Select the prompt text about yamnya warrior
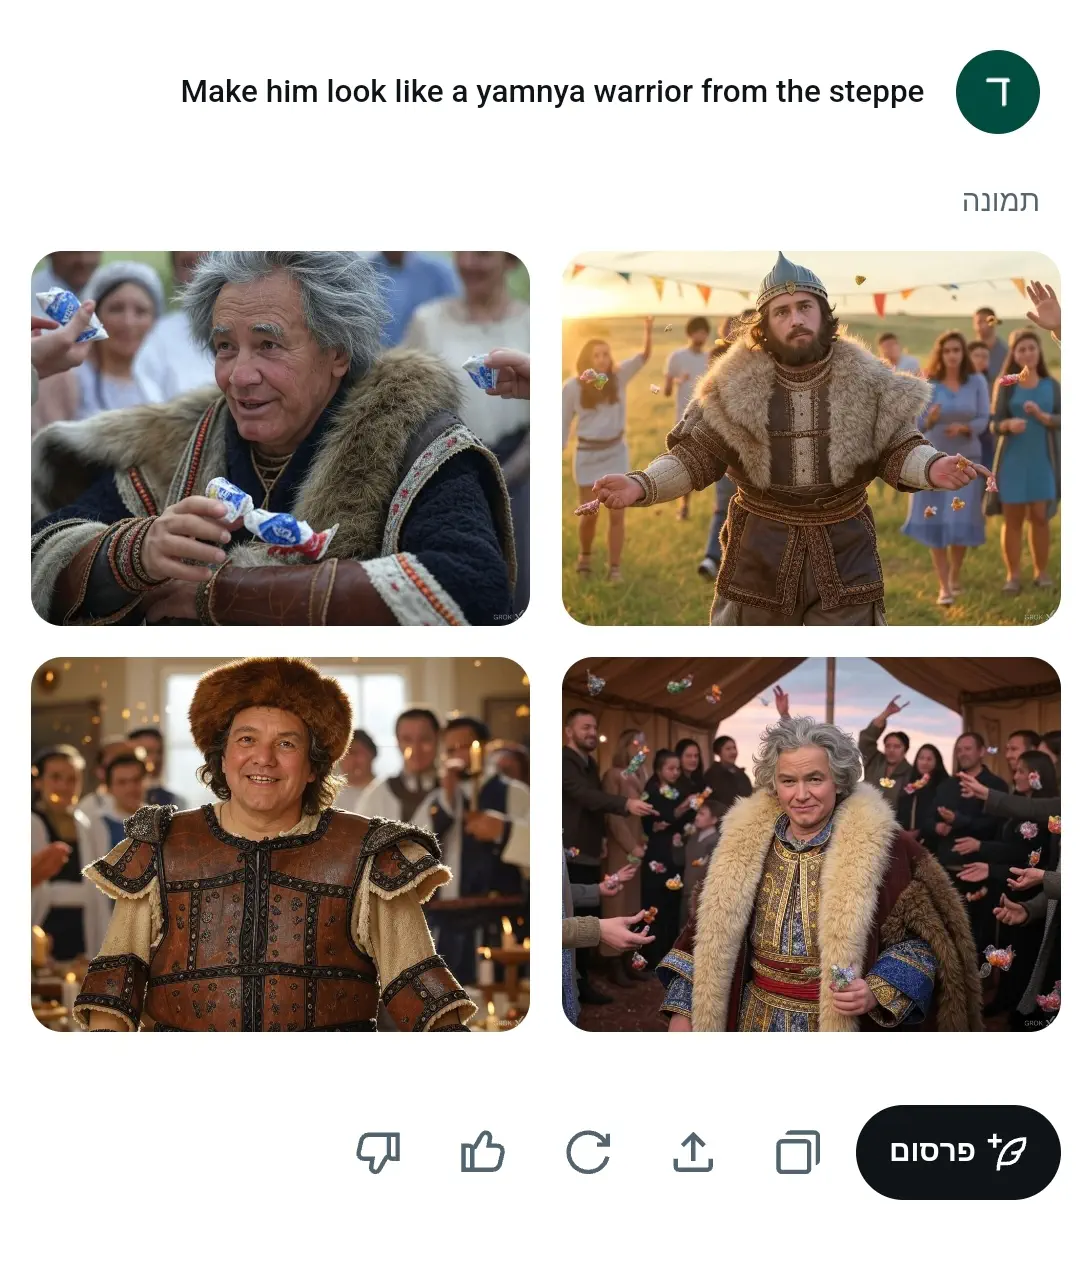Viewport: 1080px width, 1273px height. [552, 92]
